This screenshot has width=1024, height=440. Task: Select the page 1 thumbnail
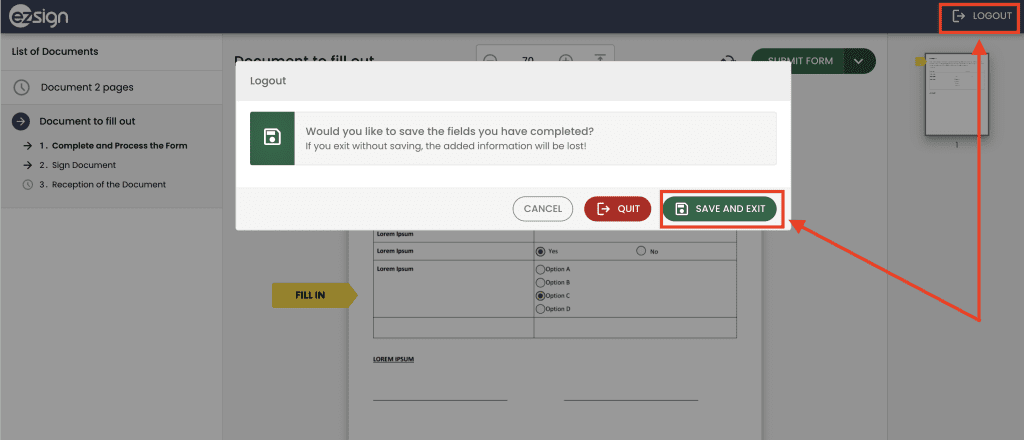(957, 95)
